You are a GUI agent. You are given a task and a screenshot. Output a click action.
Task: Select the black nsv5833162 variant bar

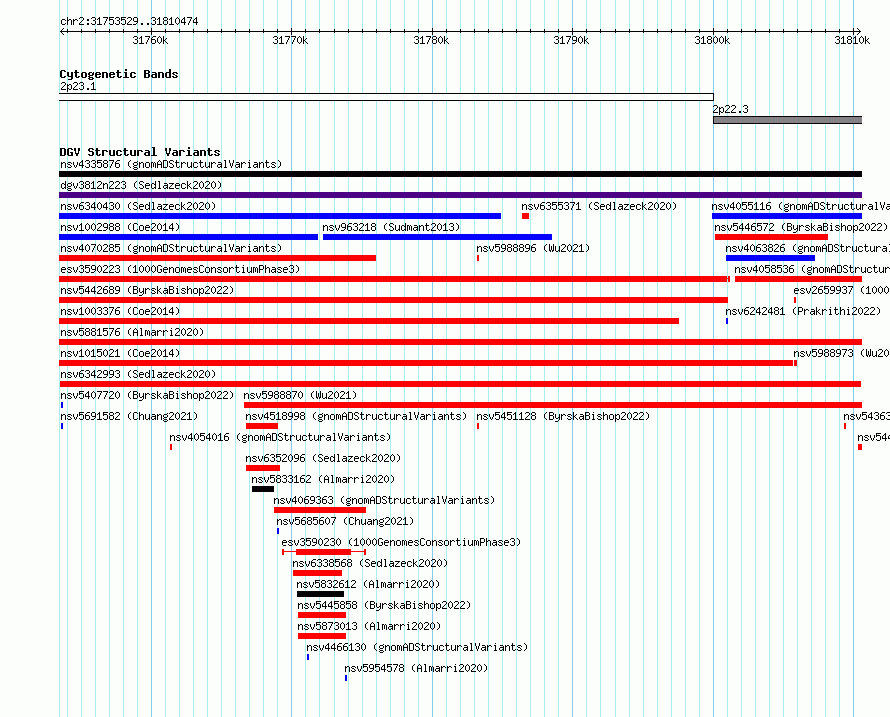263,489
